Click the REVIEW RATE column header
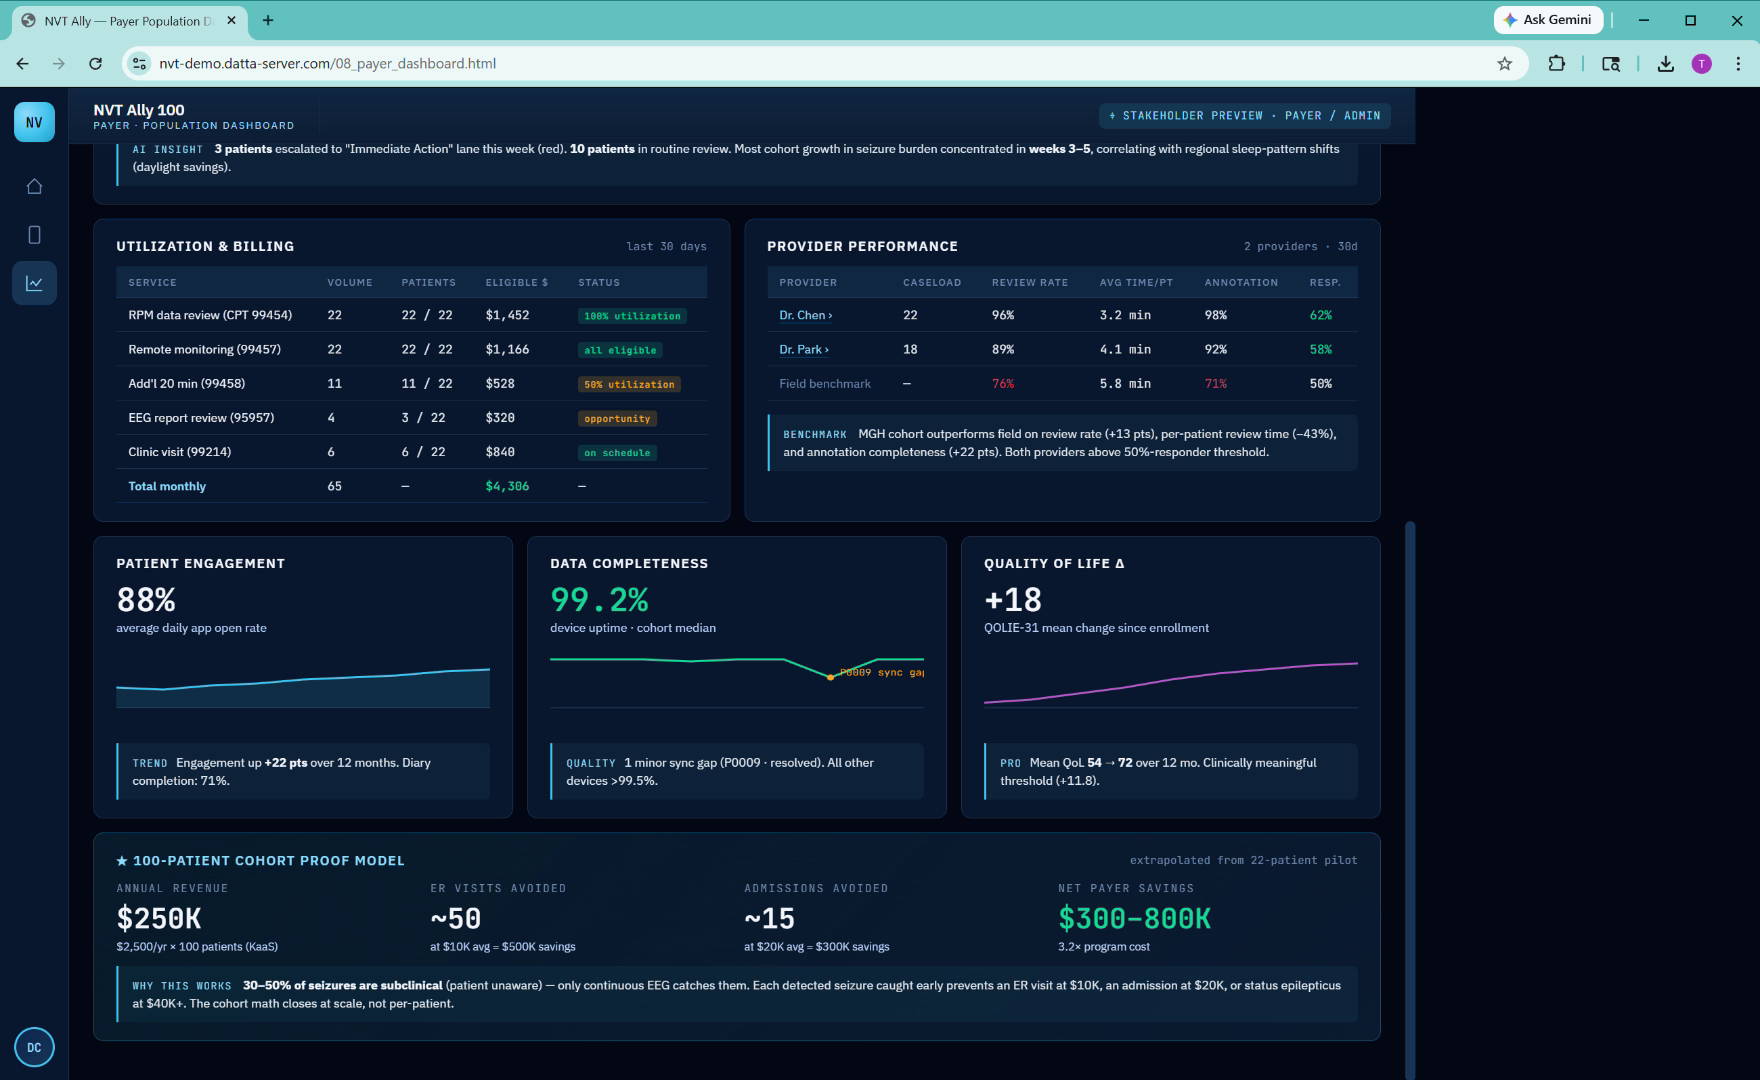Viewport: 1760px width, 1080px height. (x=1030, y=283)
